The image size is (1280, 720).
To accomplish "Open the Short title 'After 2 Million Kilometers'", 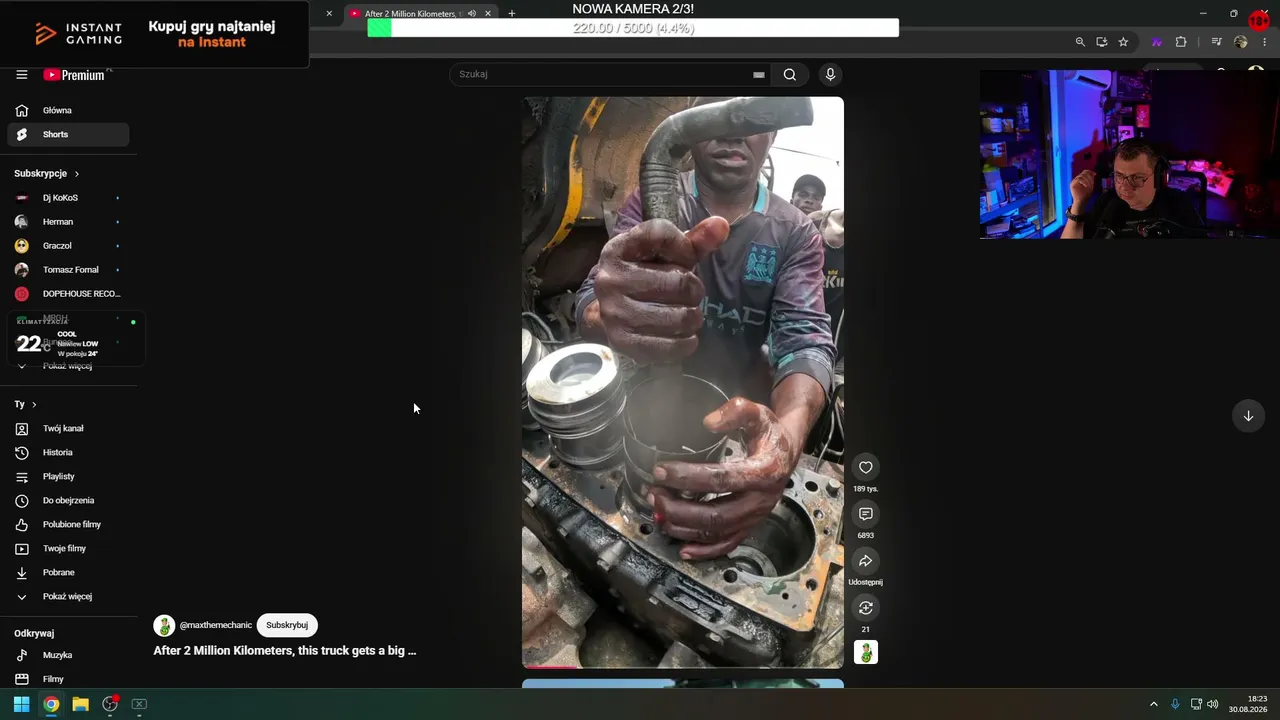I will [x=285, y=651].
